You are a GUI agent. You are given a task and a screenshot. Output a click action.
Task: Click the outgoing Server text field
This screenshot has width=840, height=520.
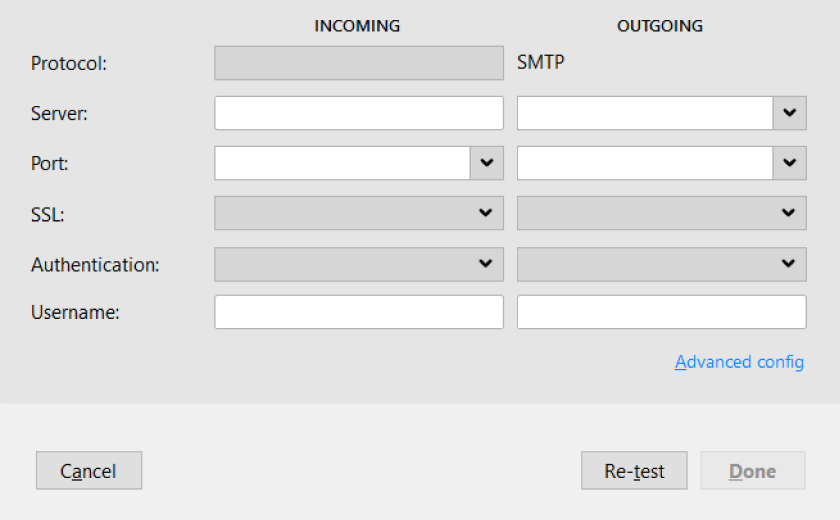(x=644, y=113)
